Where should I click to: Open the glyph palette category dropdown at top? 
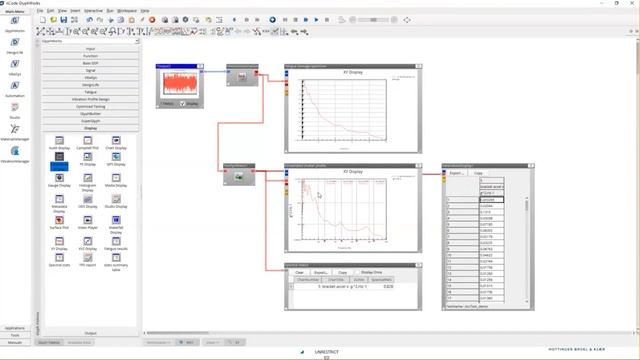point(137,41)
